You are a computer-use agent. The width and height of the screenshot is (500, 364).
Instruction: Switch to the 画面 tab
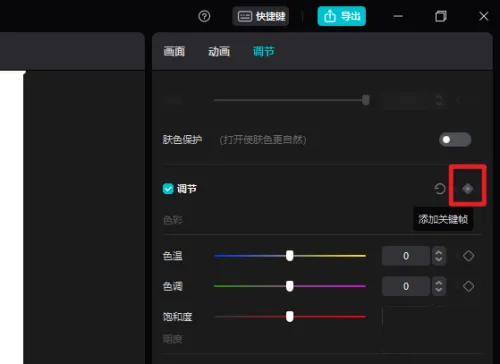coord(174,51)
